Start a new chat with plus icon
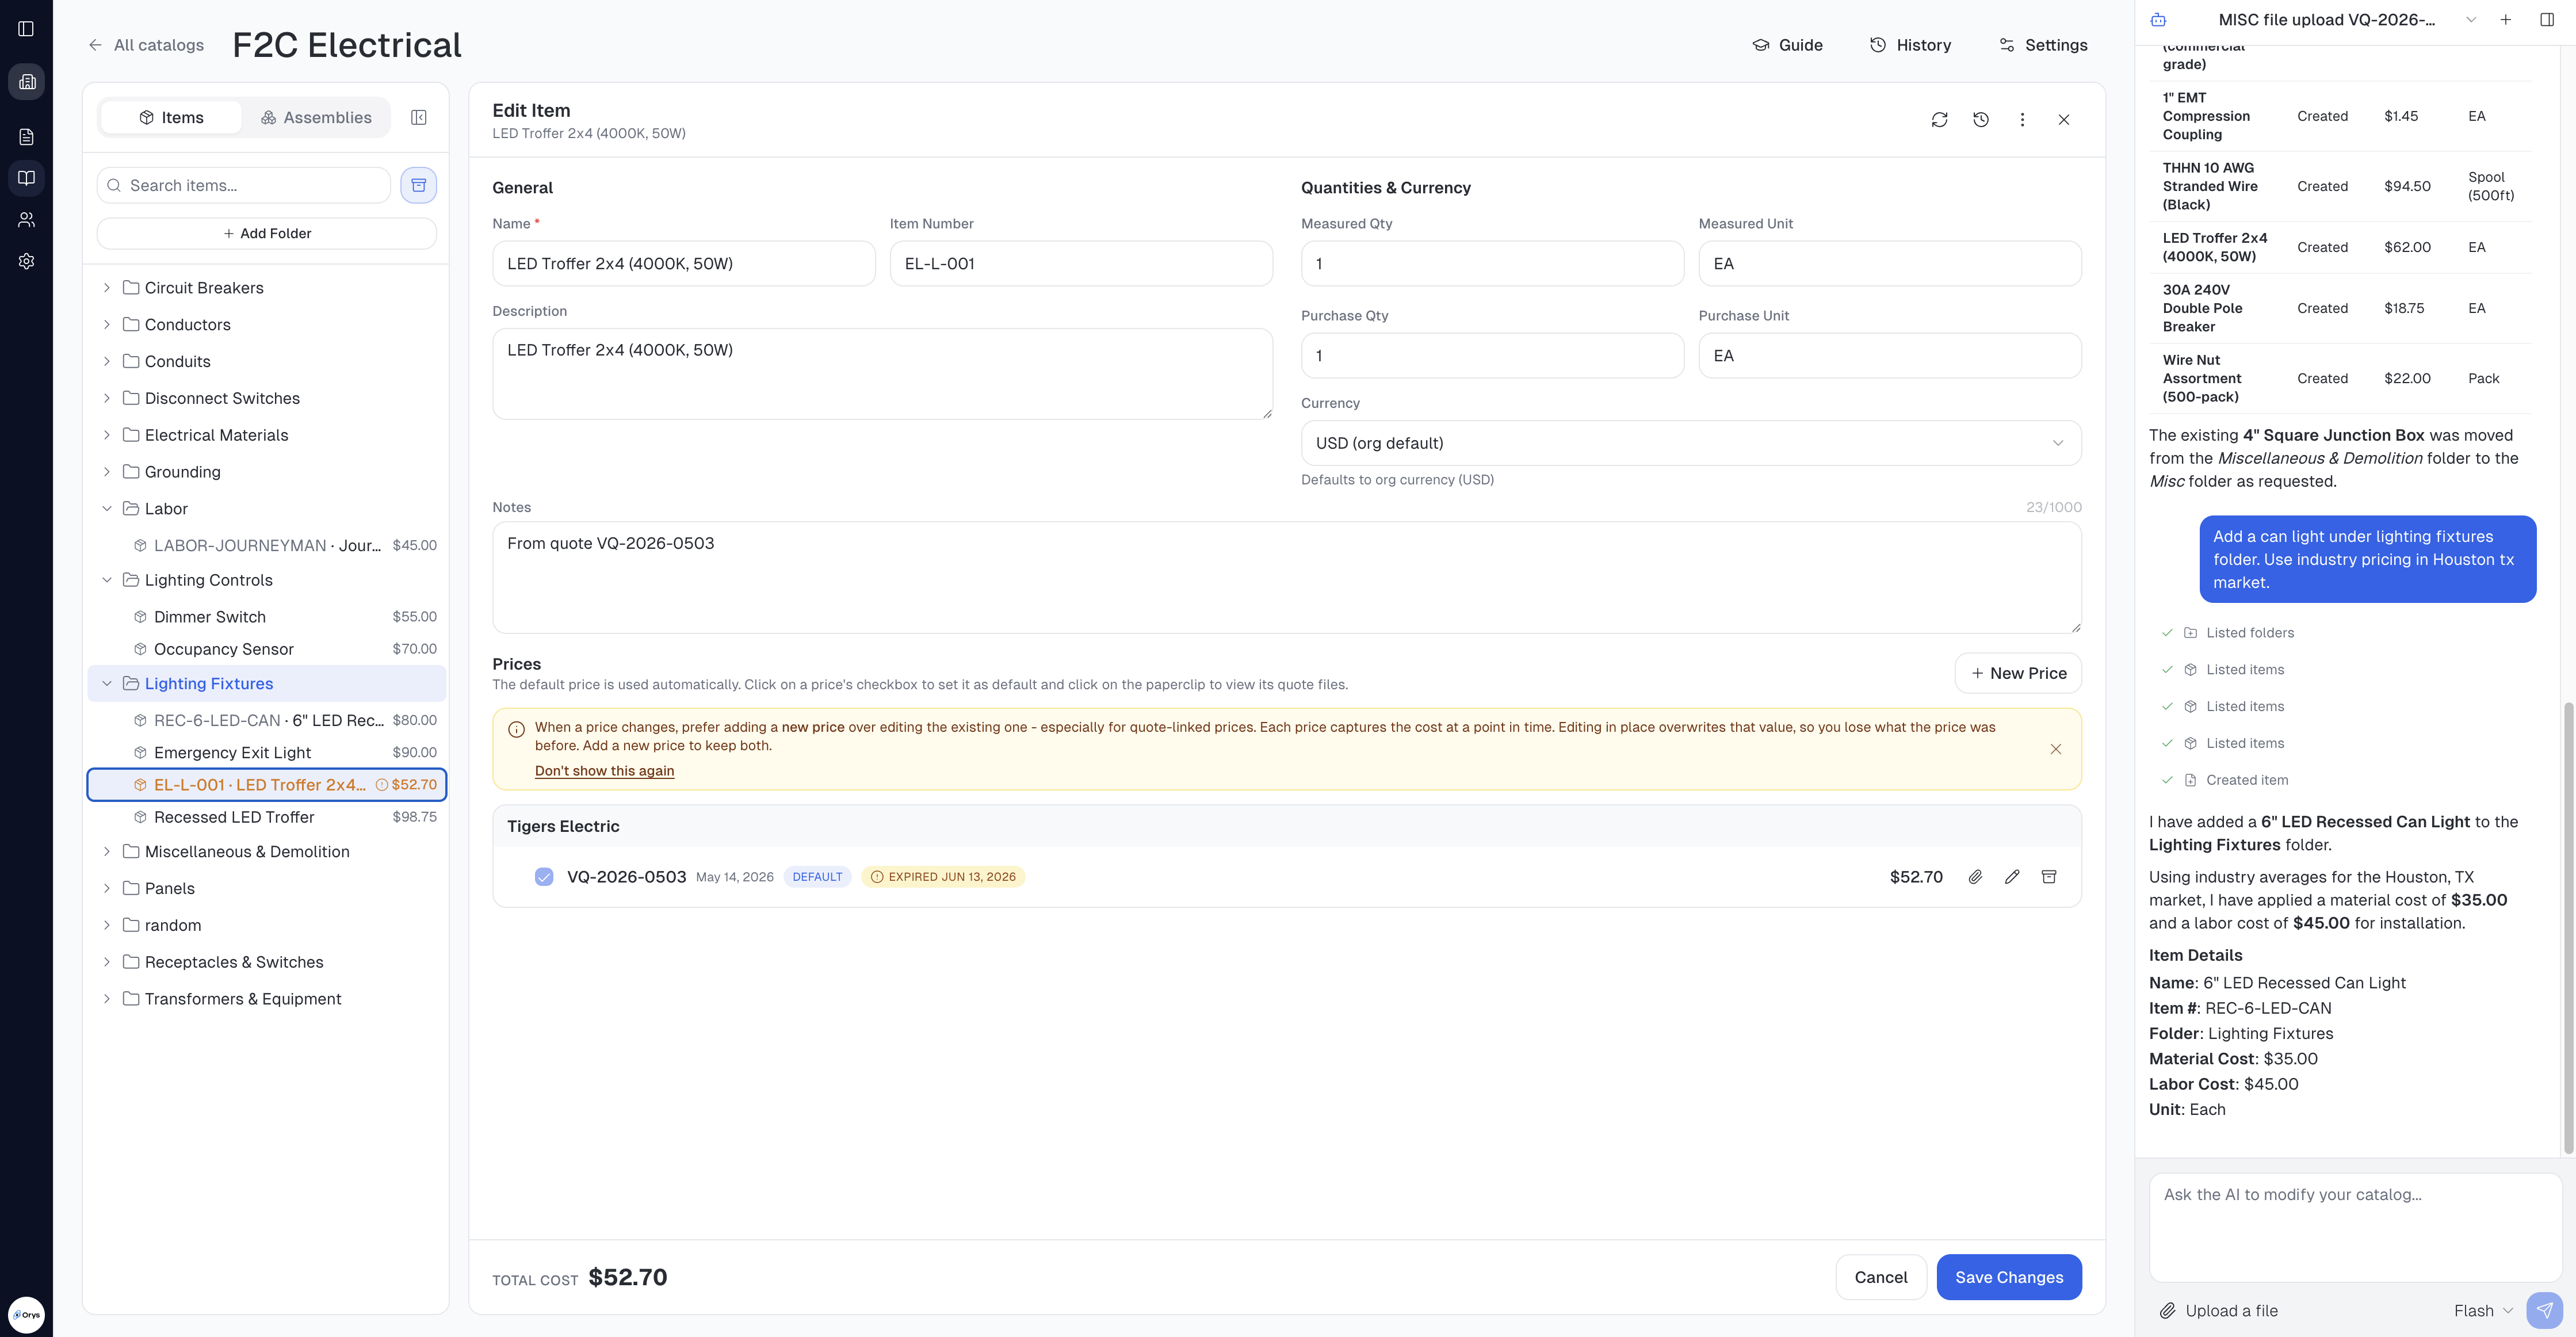This screenshot has height=1337, width=2576. (2505, 20)
